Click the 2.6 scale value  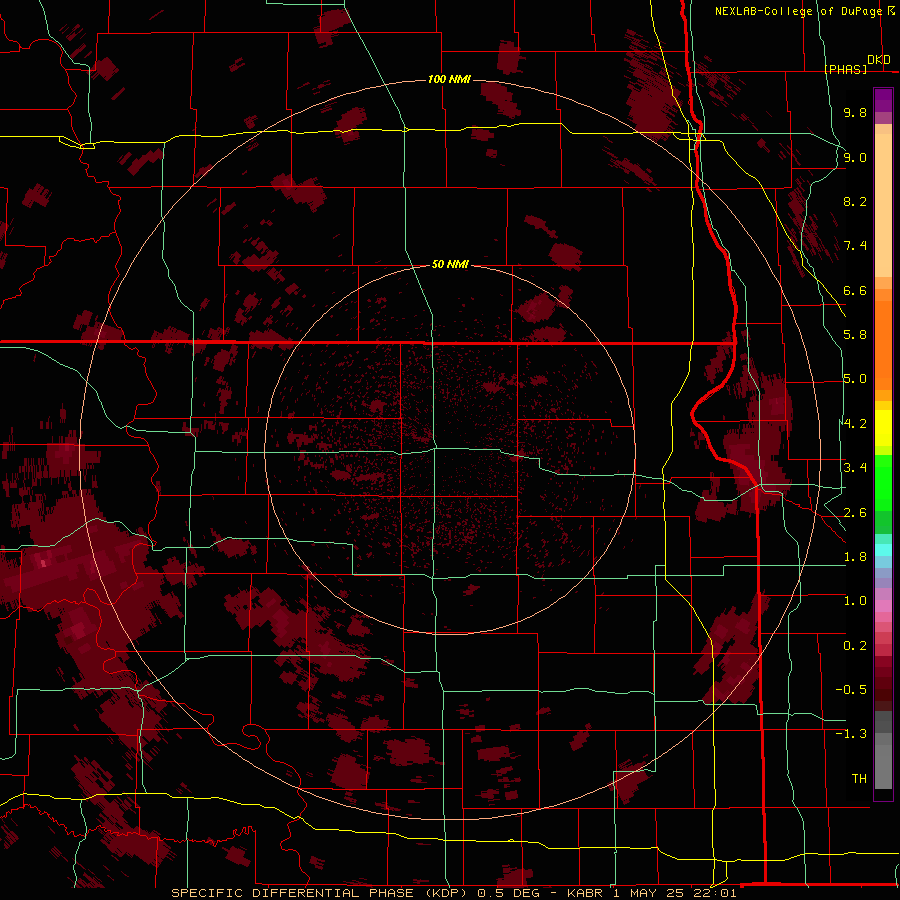click(855, 513)
